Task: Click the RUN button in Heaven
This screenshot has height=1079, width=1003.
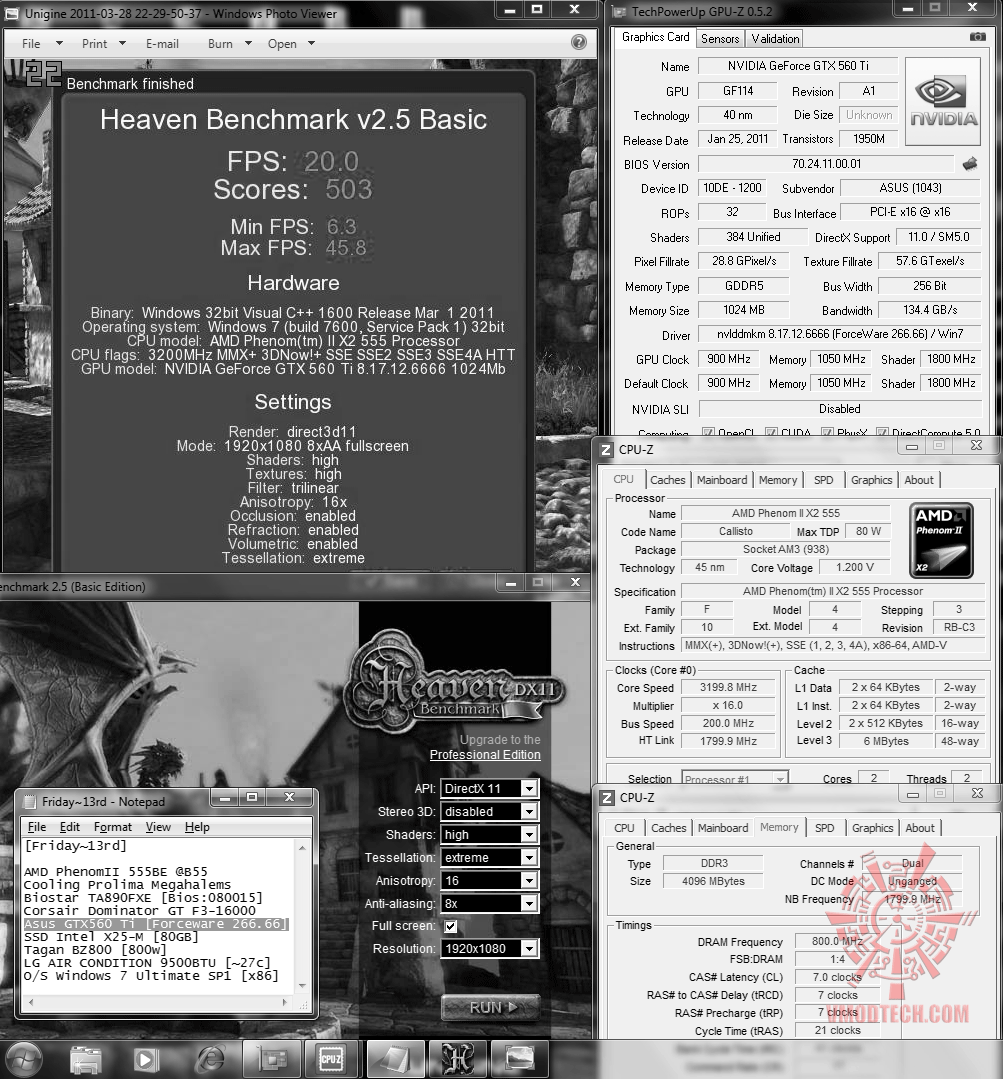Action: coord(491,1007)
